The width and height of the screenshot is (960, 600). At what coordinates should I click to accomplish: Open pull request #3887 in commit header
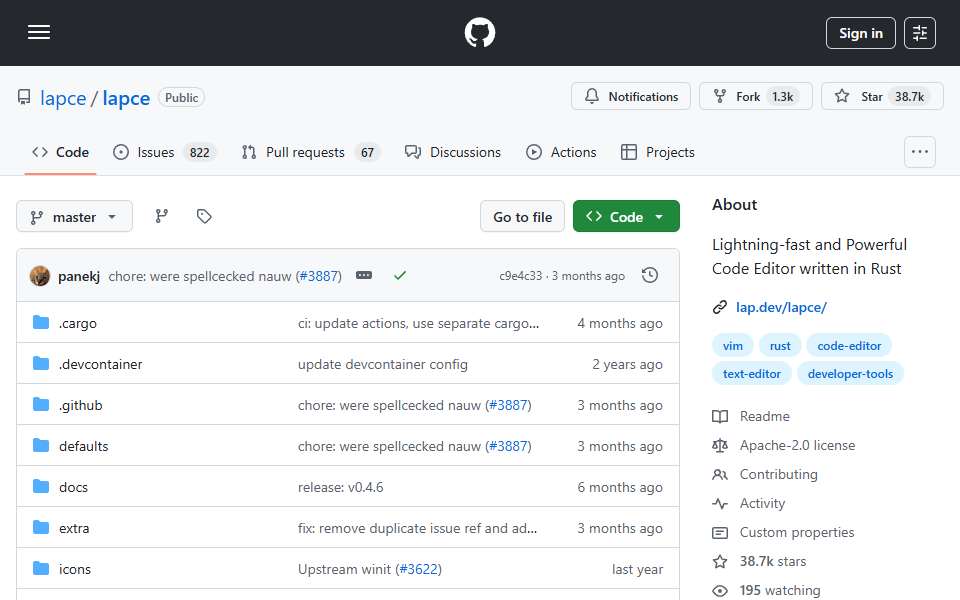point(319,276)
